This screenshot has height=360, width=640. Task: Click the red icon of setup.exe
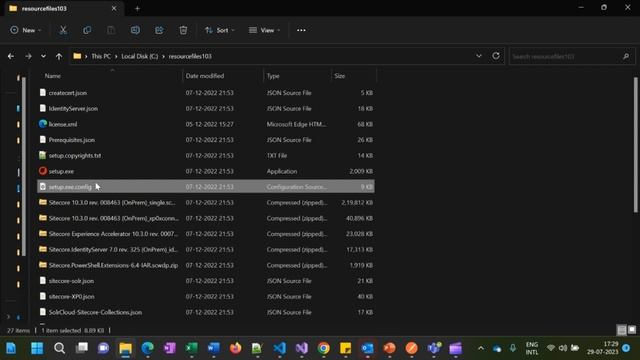tap(43, 171)
